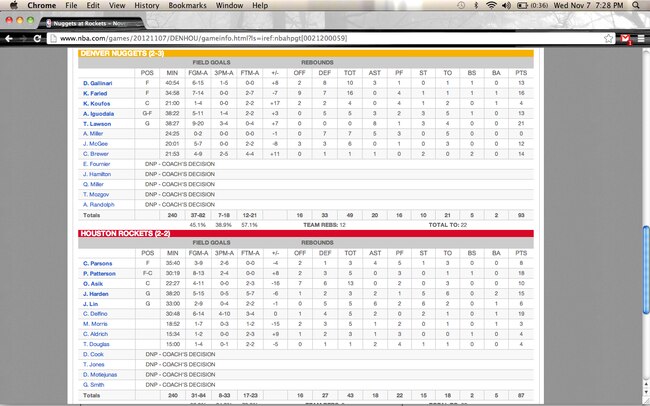Open T. Douglas player link

pos(96,344)
